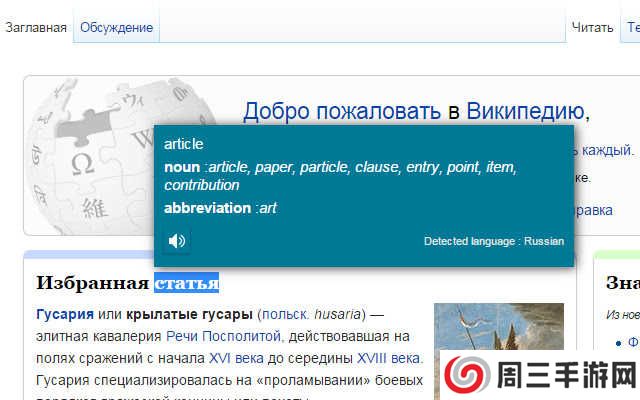Click 'Detected language : Russian' text
640x400 pixels.
click(494, 241)
